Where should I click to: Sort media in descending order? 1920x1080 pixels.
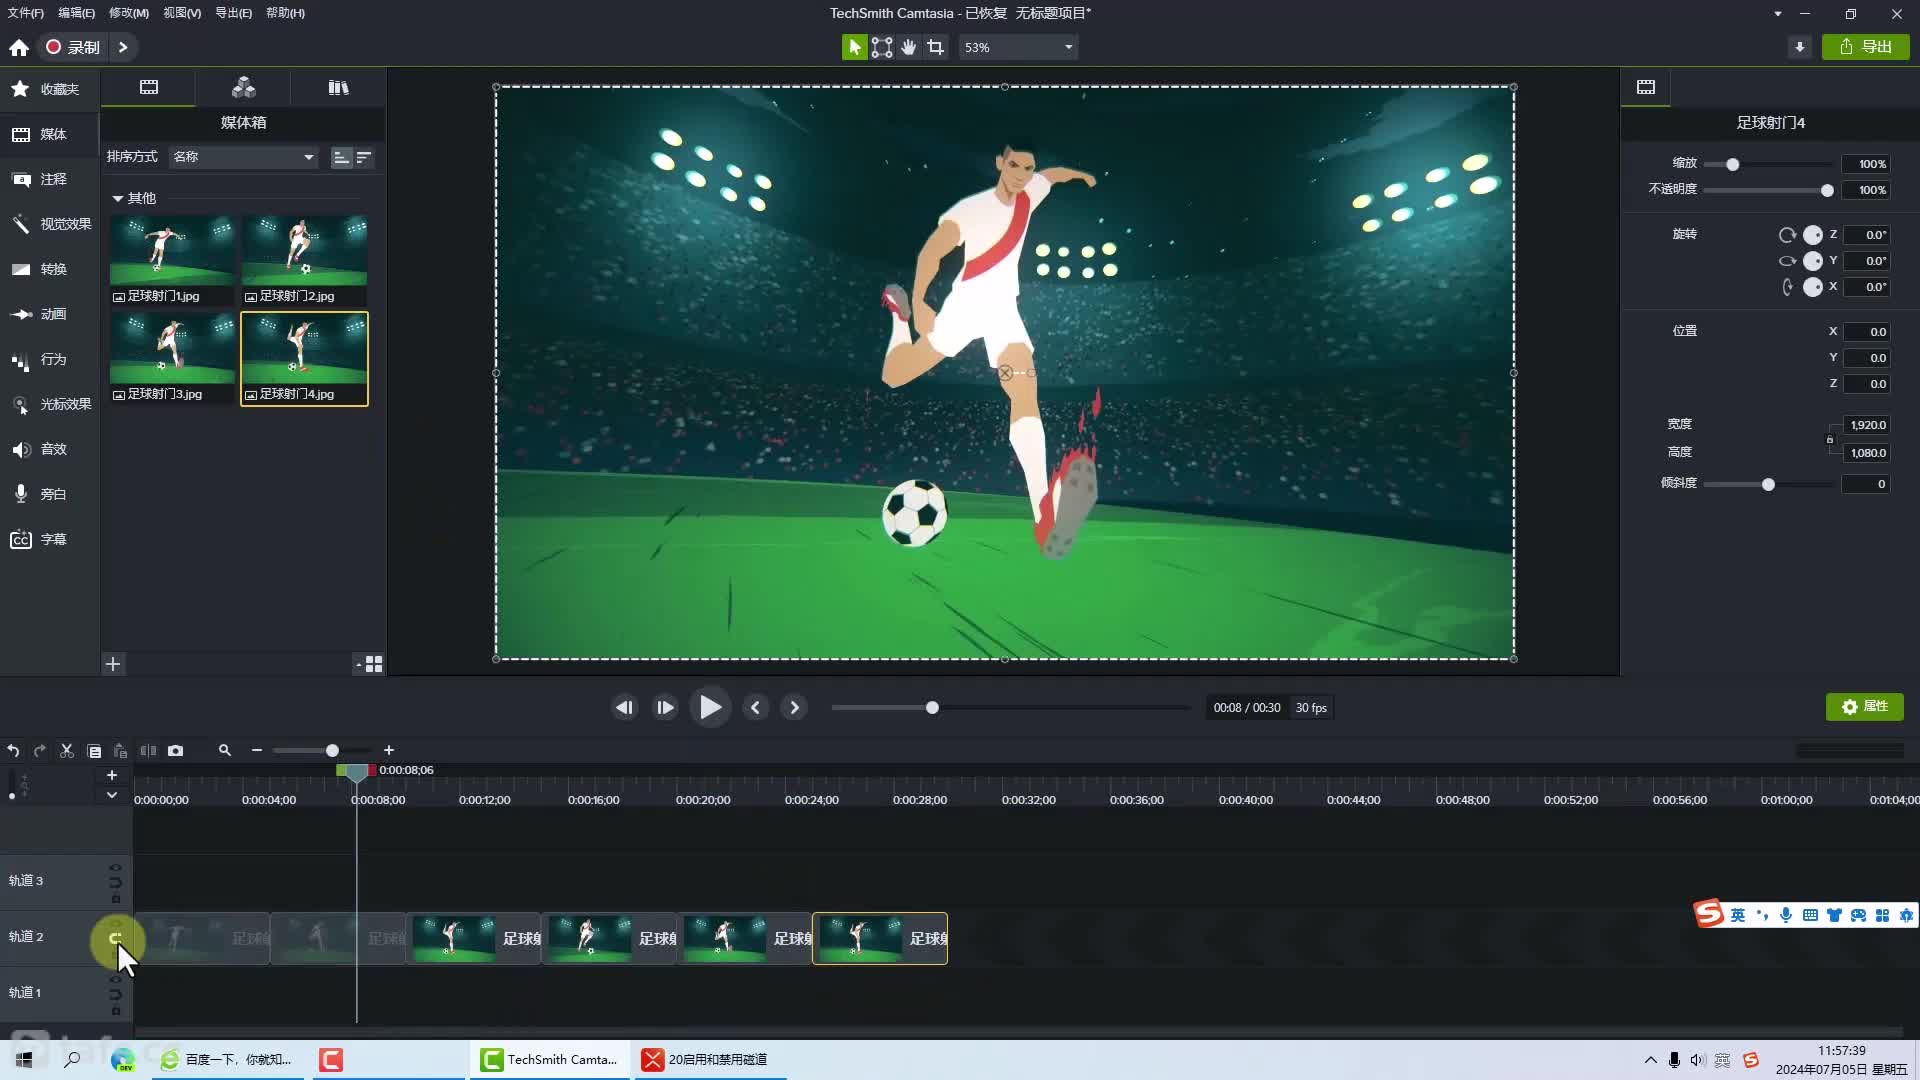(364, 157)
